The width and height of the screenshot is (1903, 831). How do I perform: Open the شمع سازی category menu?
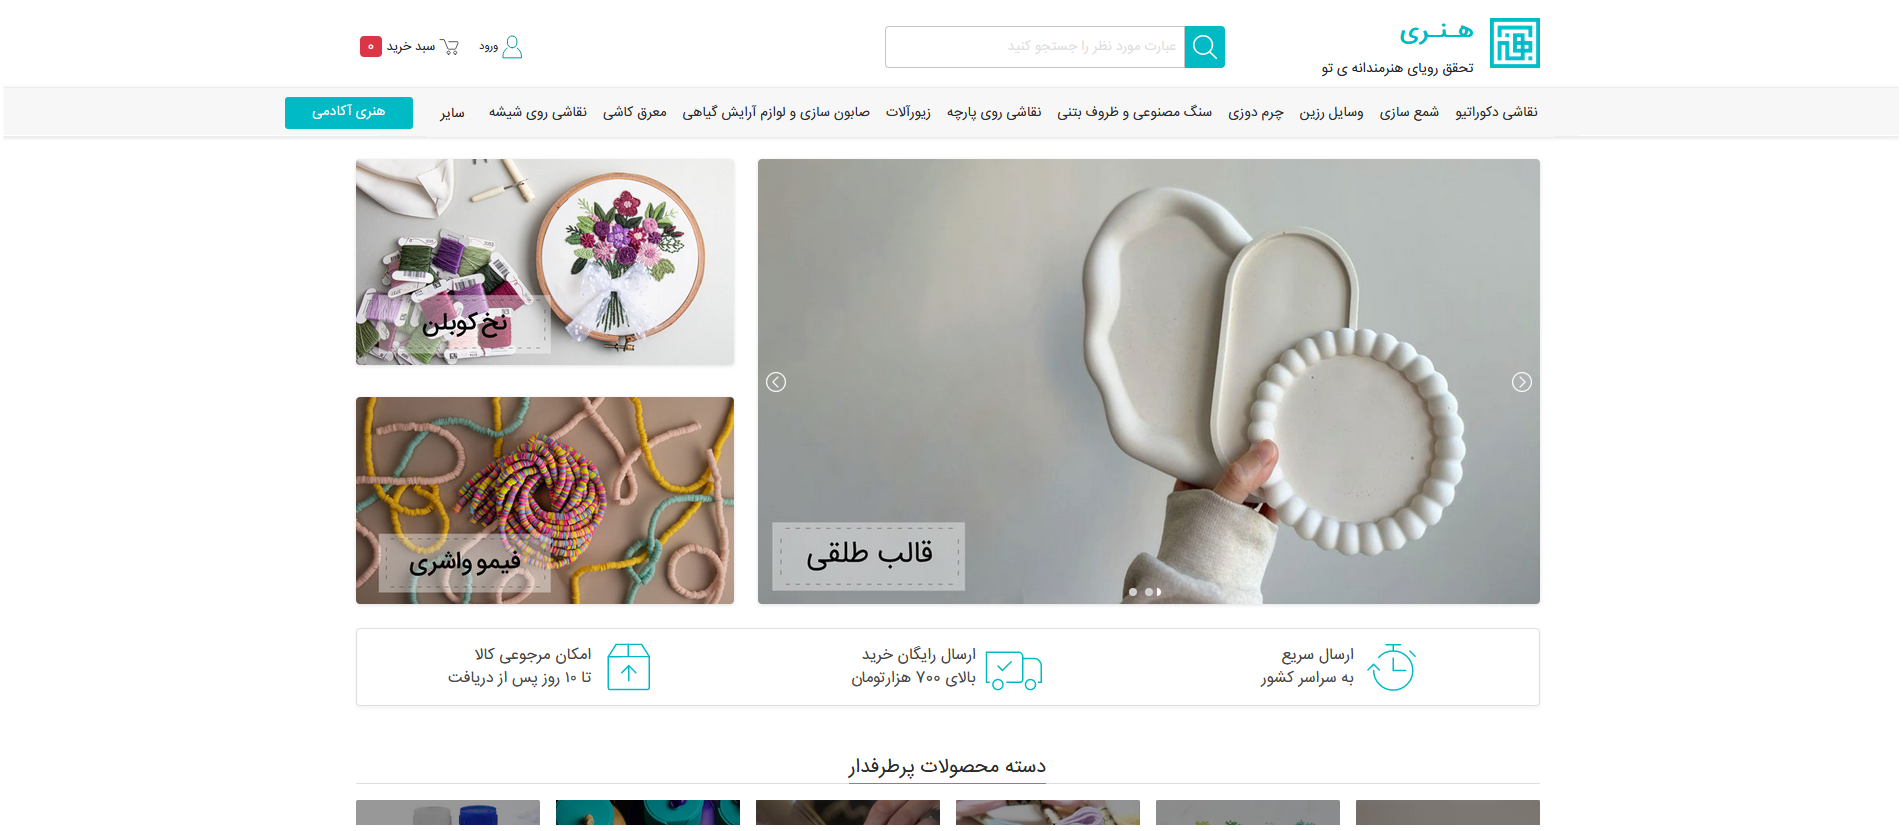(x=1409, y=112)
